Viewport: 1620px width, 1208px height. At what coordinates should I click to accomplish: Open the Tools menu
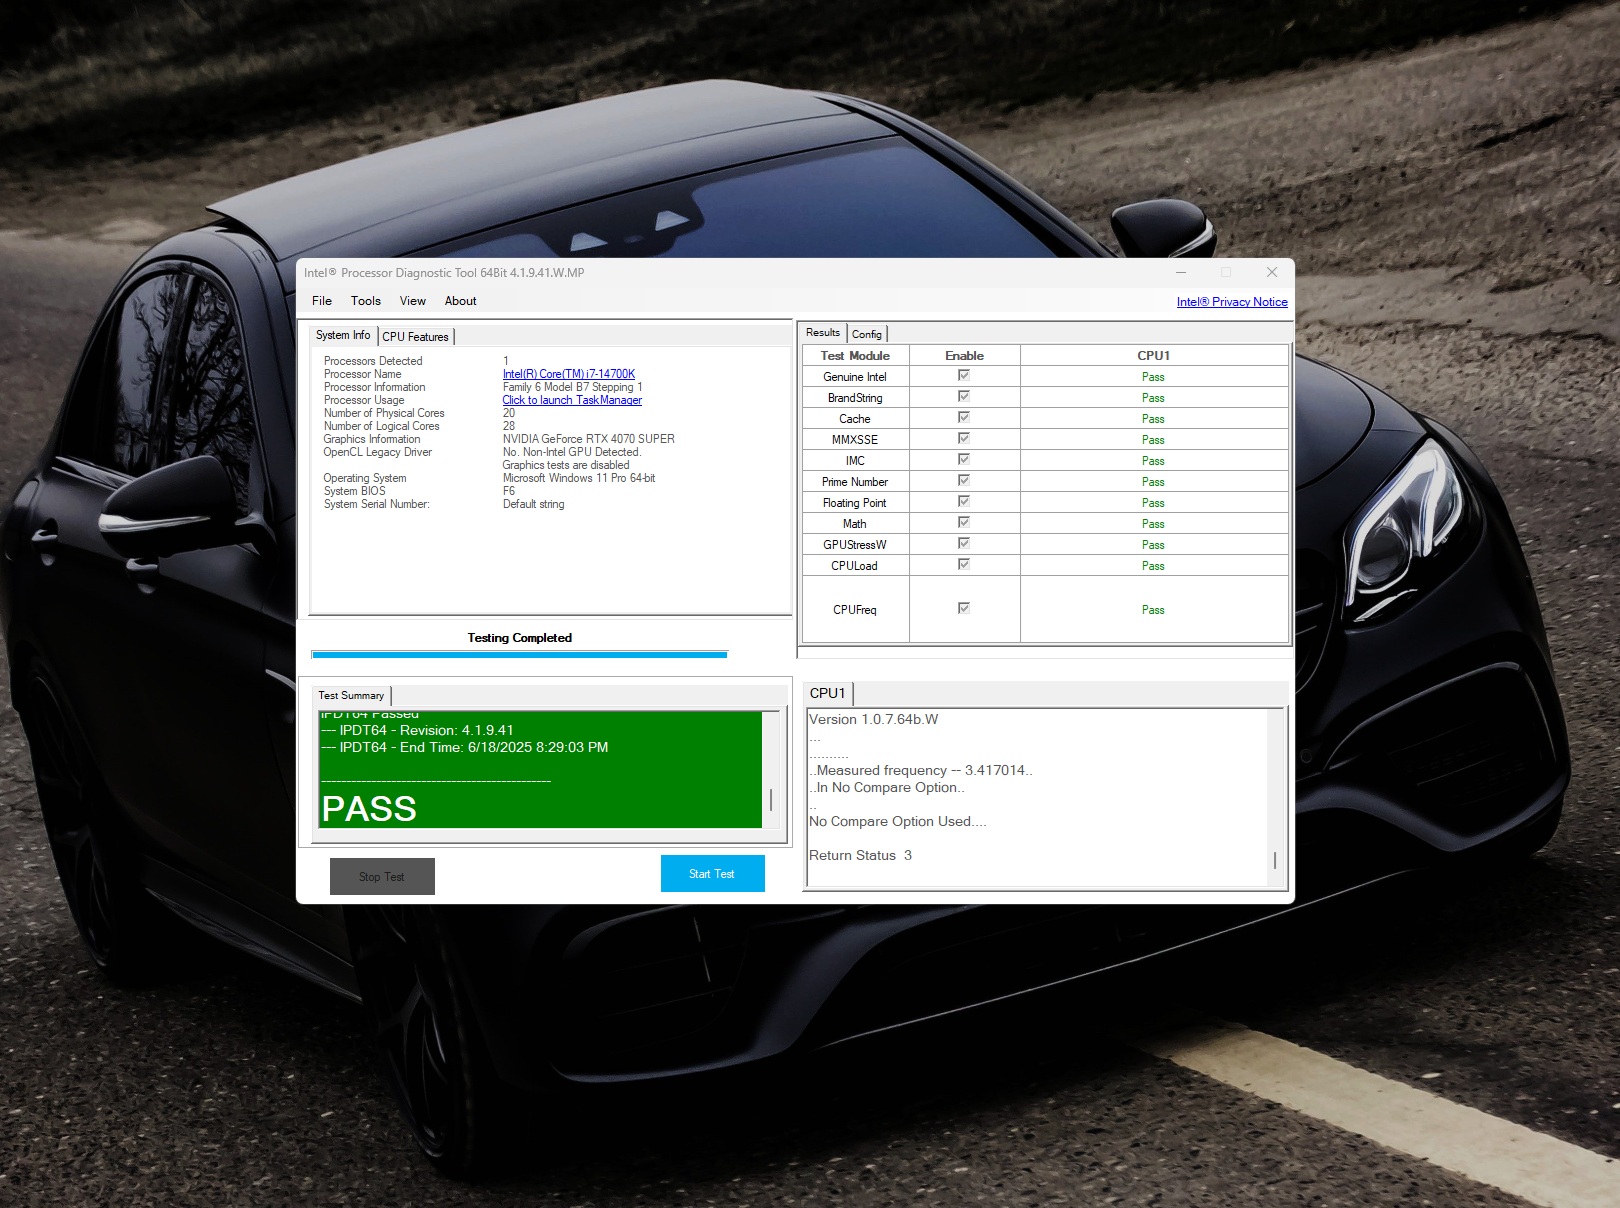pos(365,301)
